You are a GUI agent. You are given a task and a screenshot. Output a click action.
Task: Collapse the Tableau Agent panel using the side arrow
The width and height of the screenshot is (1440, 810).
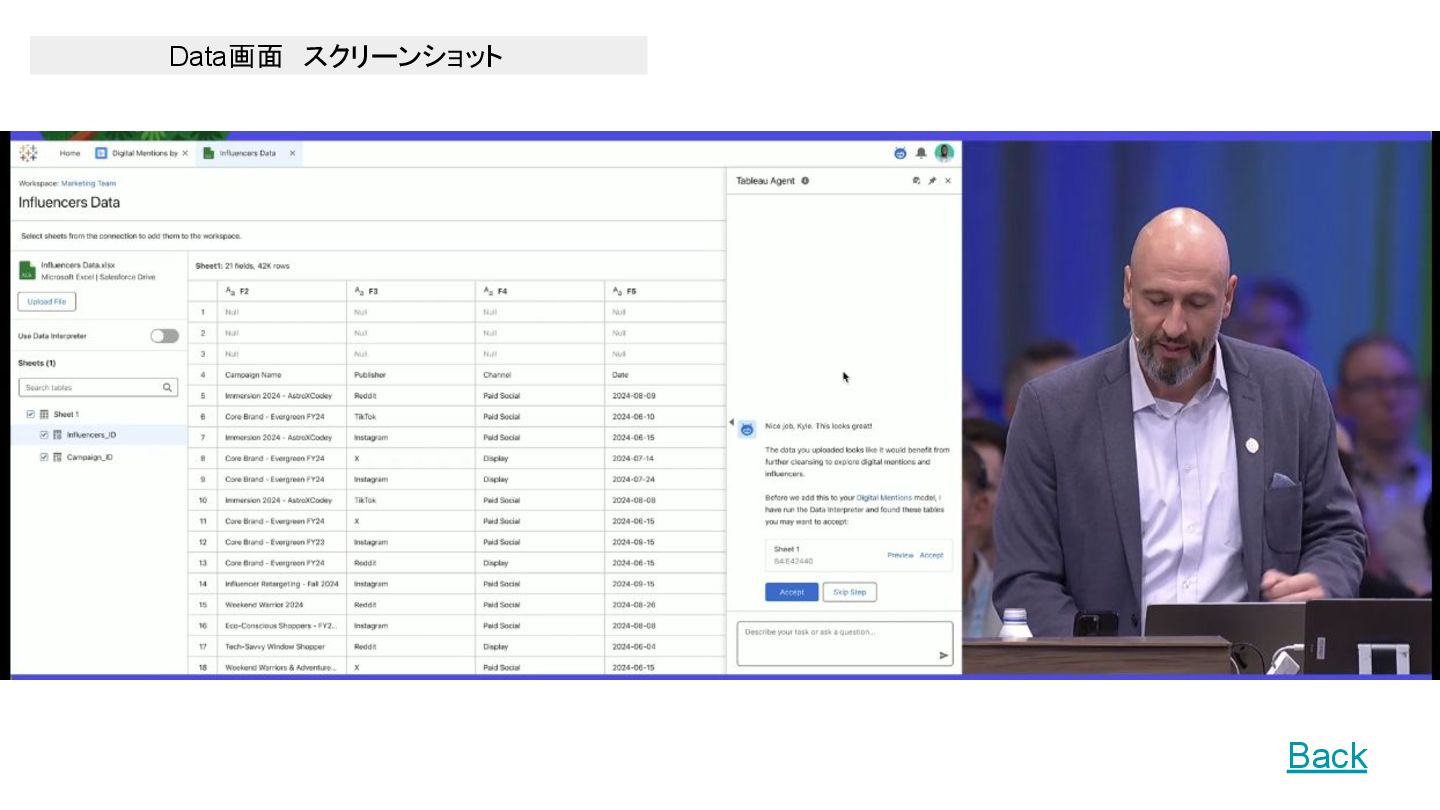click(x=731, y=422)
